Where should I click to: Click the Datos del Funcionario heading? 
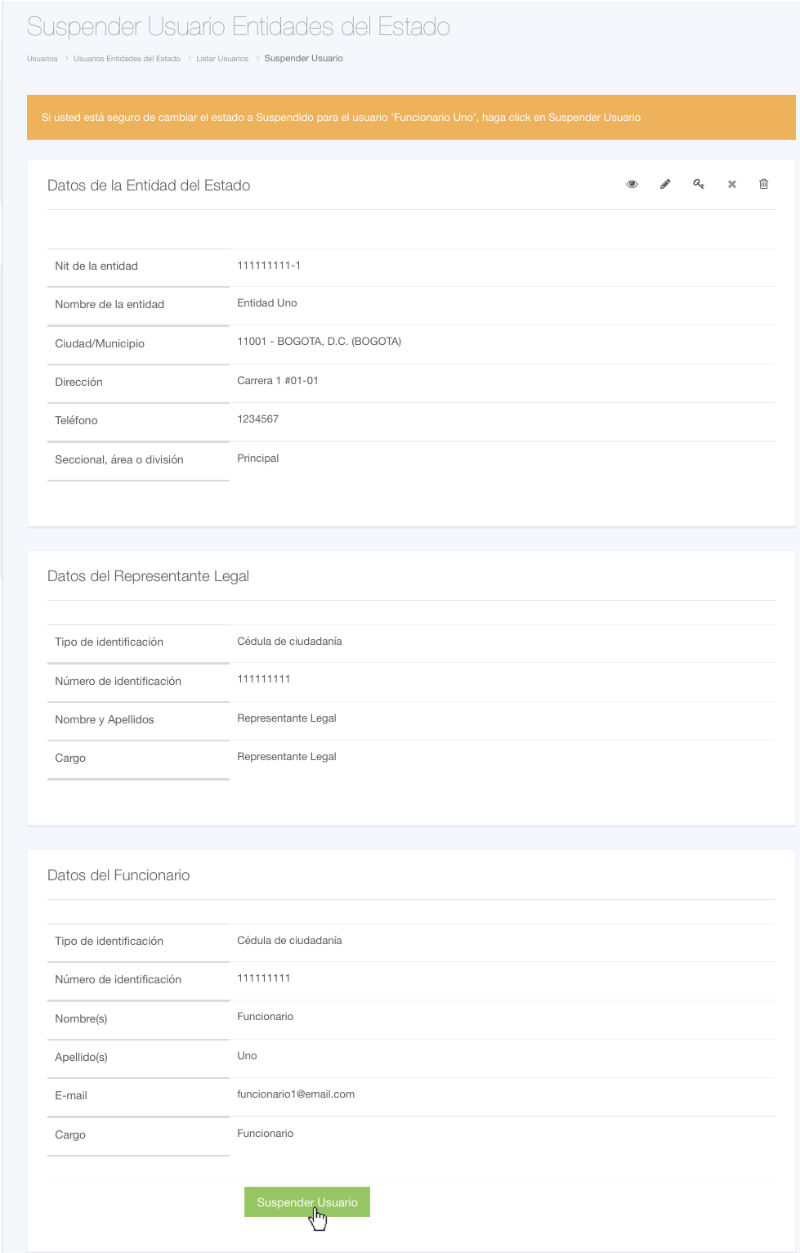point(118,875)
